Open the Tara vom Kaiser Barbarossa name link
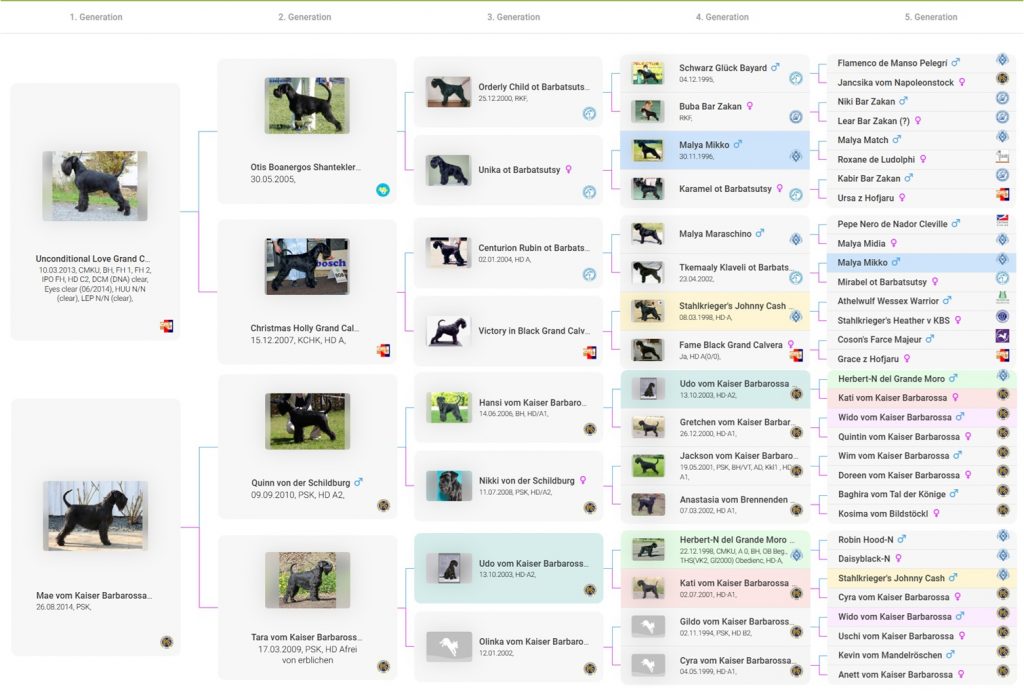This screenshot has height=691, width=1024. coord(306,637)
